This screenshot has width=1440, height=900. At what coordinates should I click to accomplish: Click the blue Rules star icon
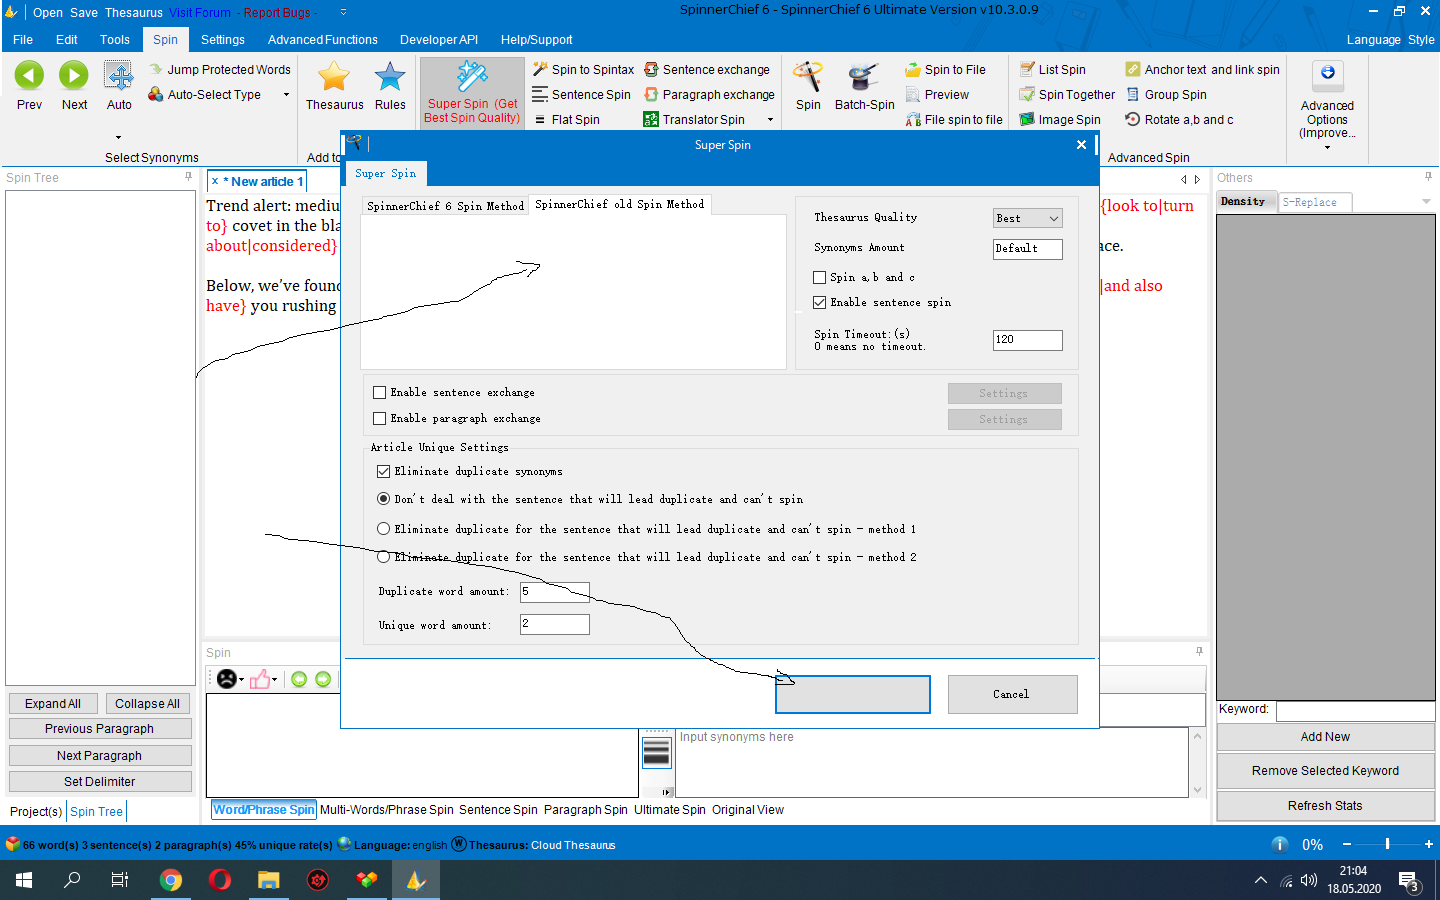(390, 77)
